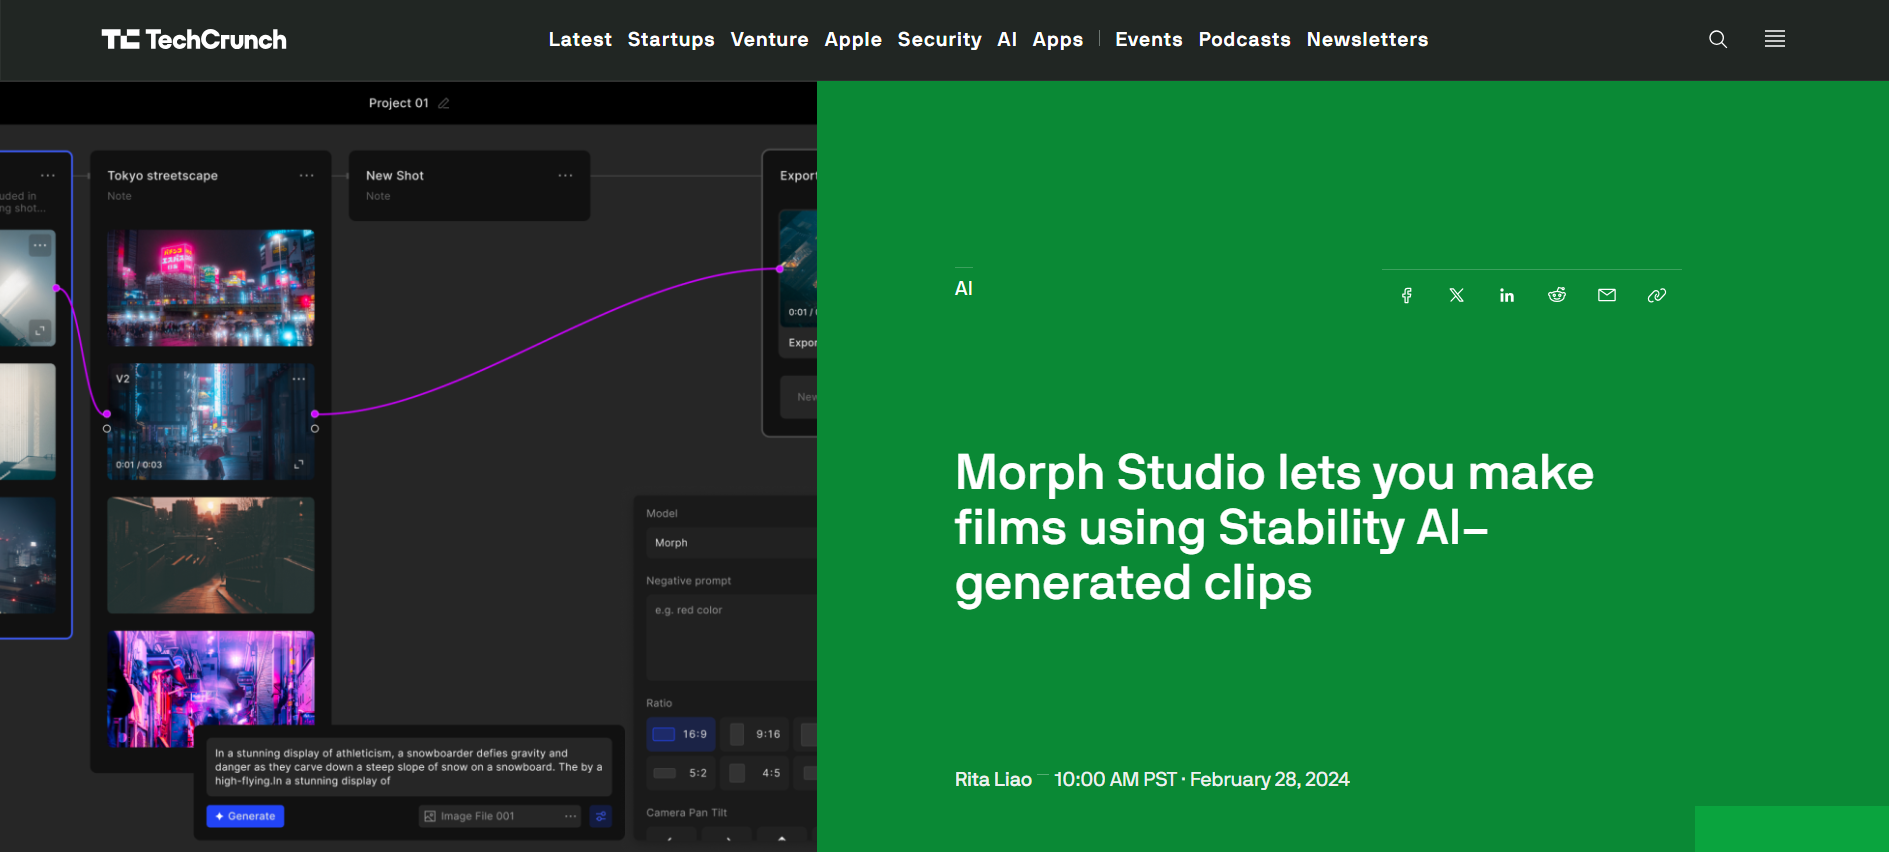The image size is (1889, 852).
Task: Open the Security nav item
Action: 939,39
